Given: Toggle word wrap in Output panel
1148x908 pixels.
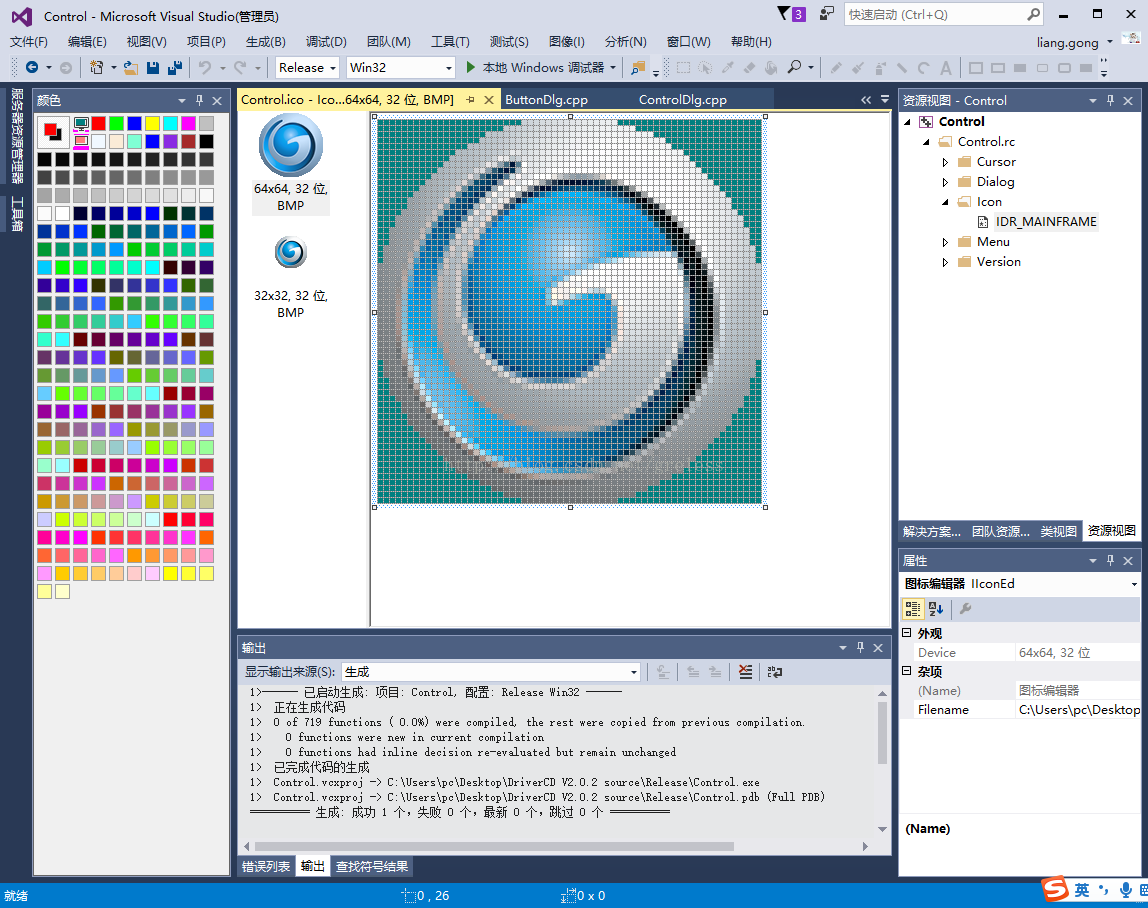Looking at the screenshot, I should pos(775,671).
